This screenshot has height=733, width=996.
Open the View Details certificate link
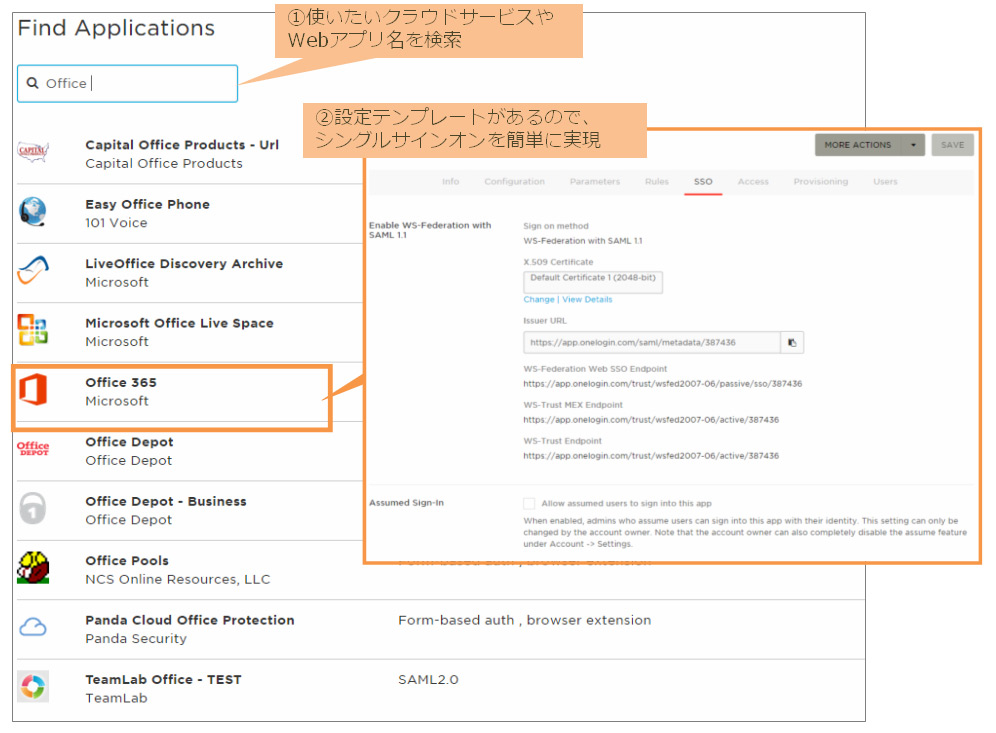coord(587,300)
